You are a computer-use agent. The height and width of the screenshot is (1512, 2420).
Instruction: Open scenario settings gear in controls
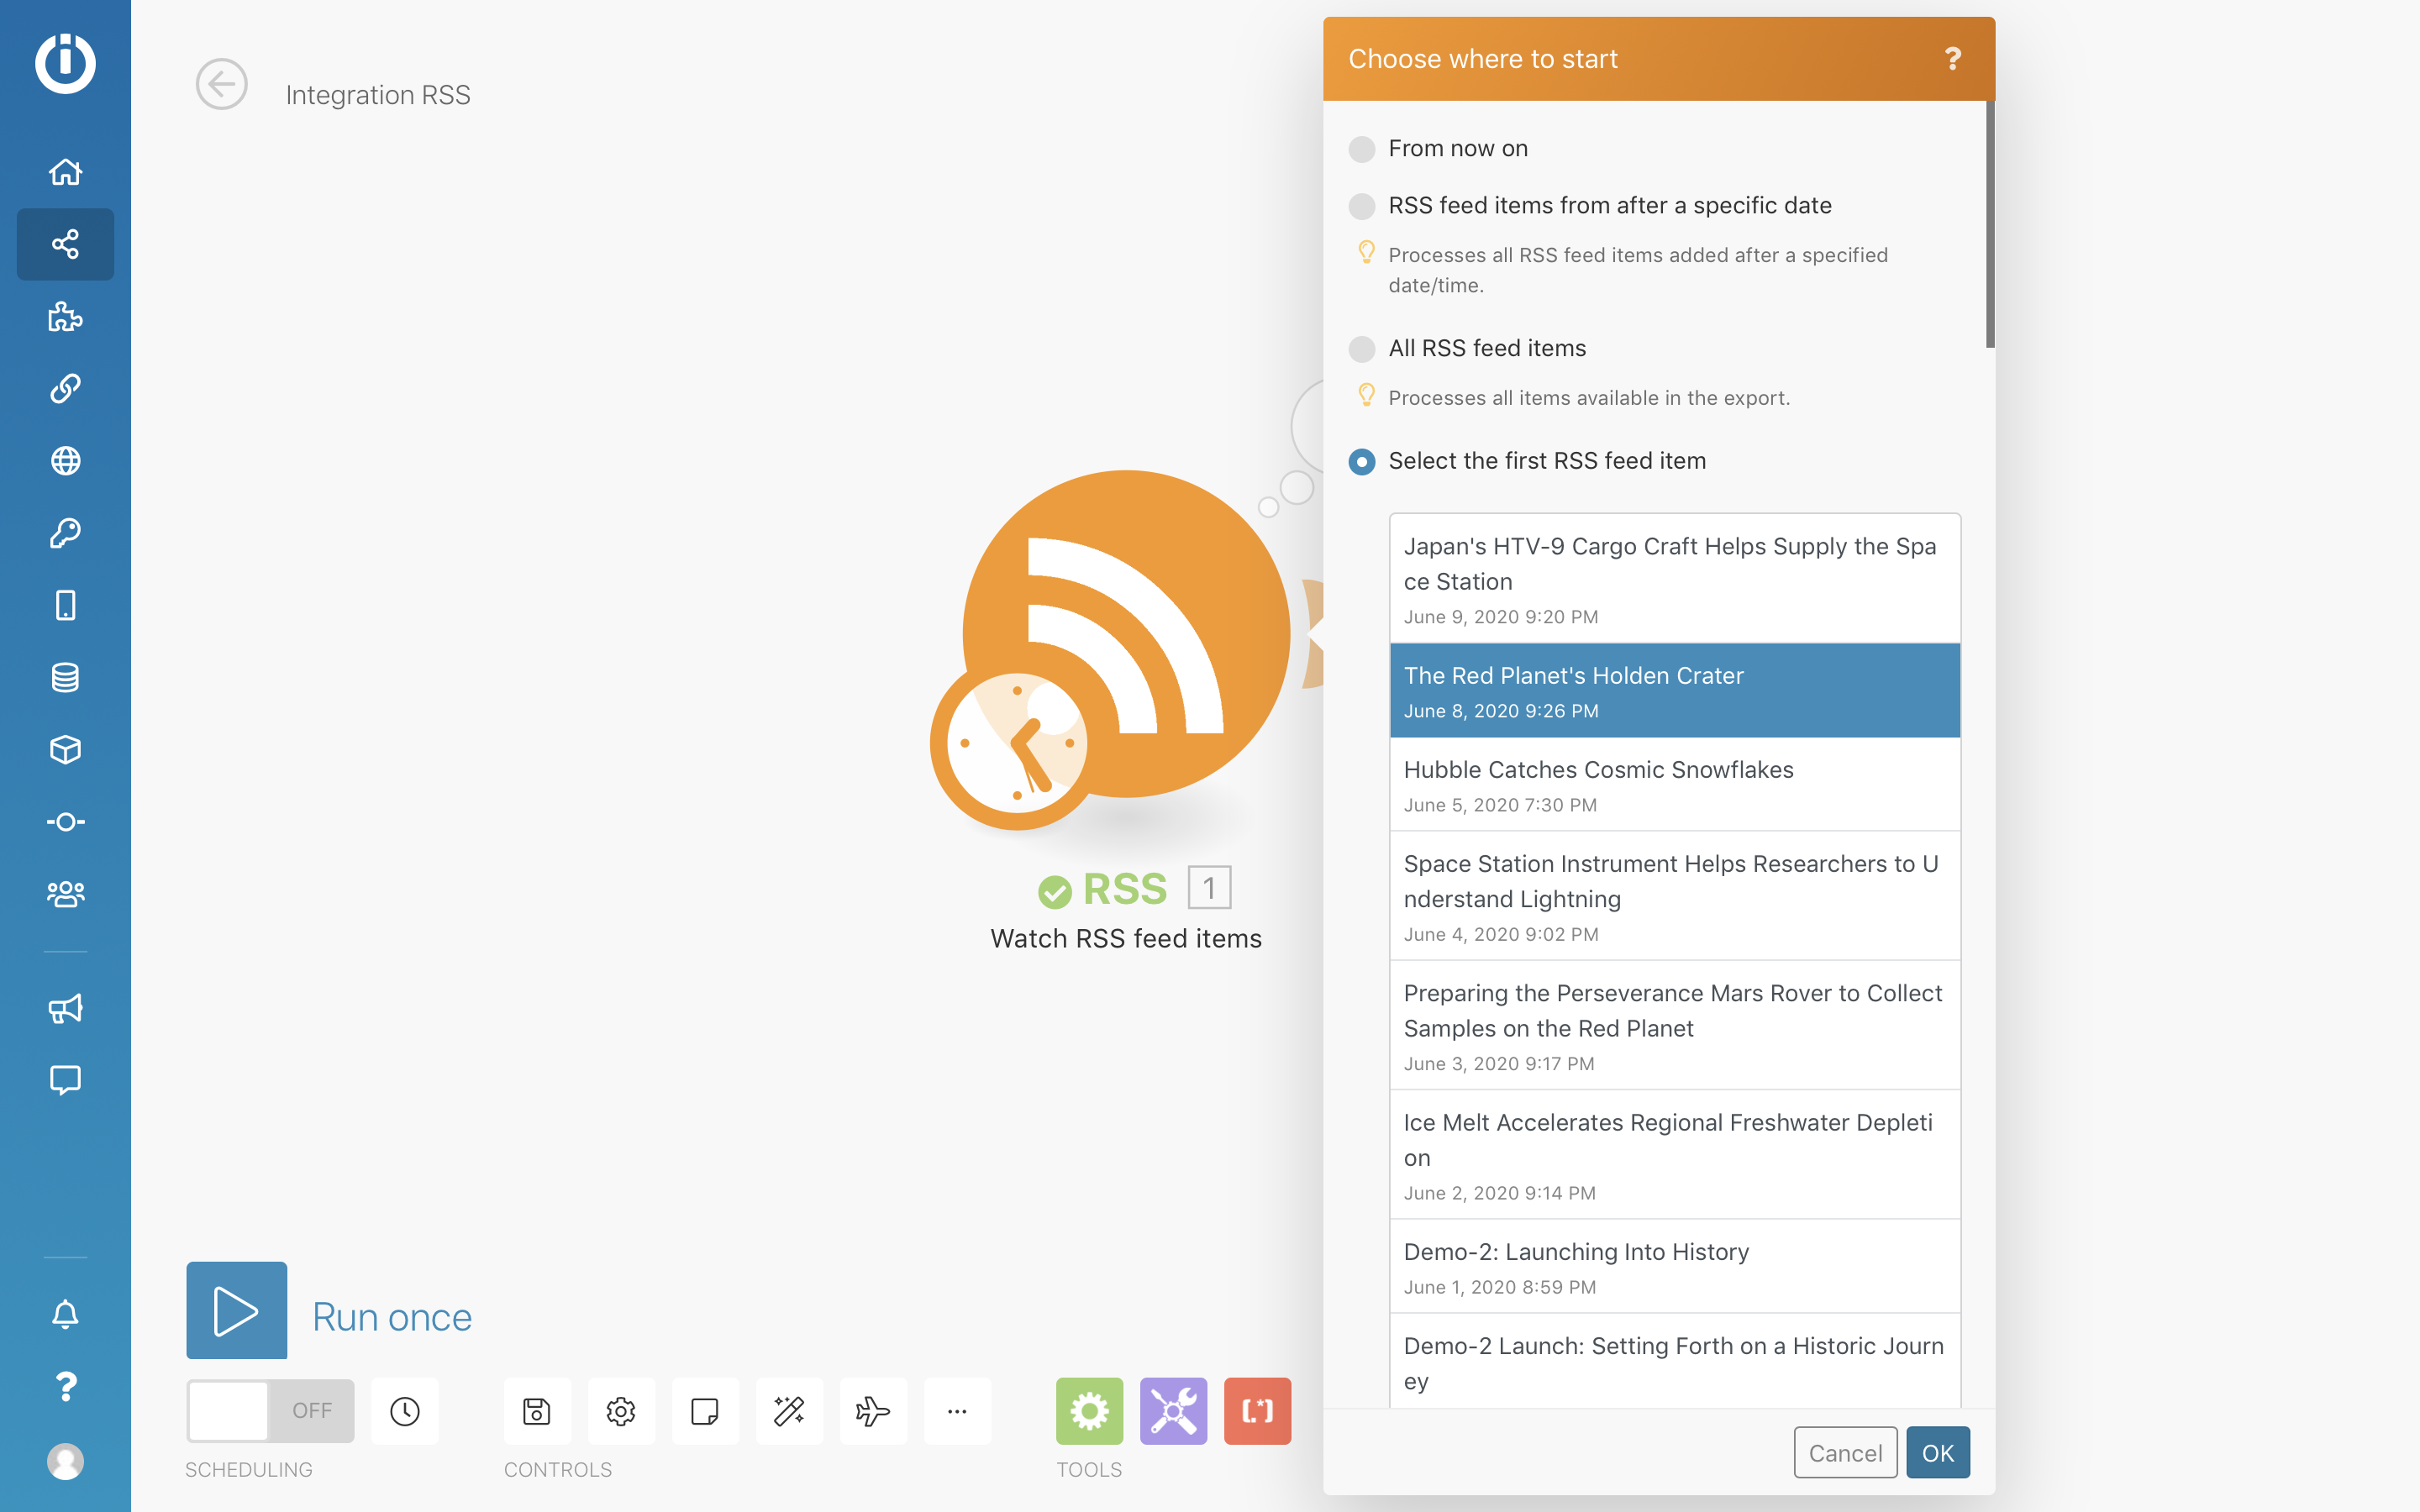(x=621, y=1411)
